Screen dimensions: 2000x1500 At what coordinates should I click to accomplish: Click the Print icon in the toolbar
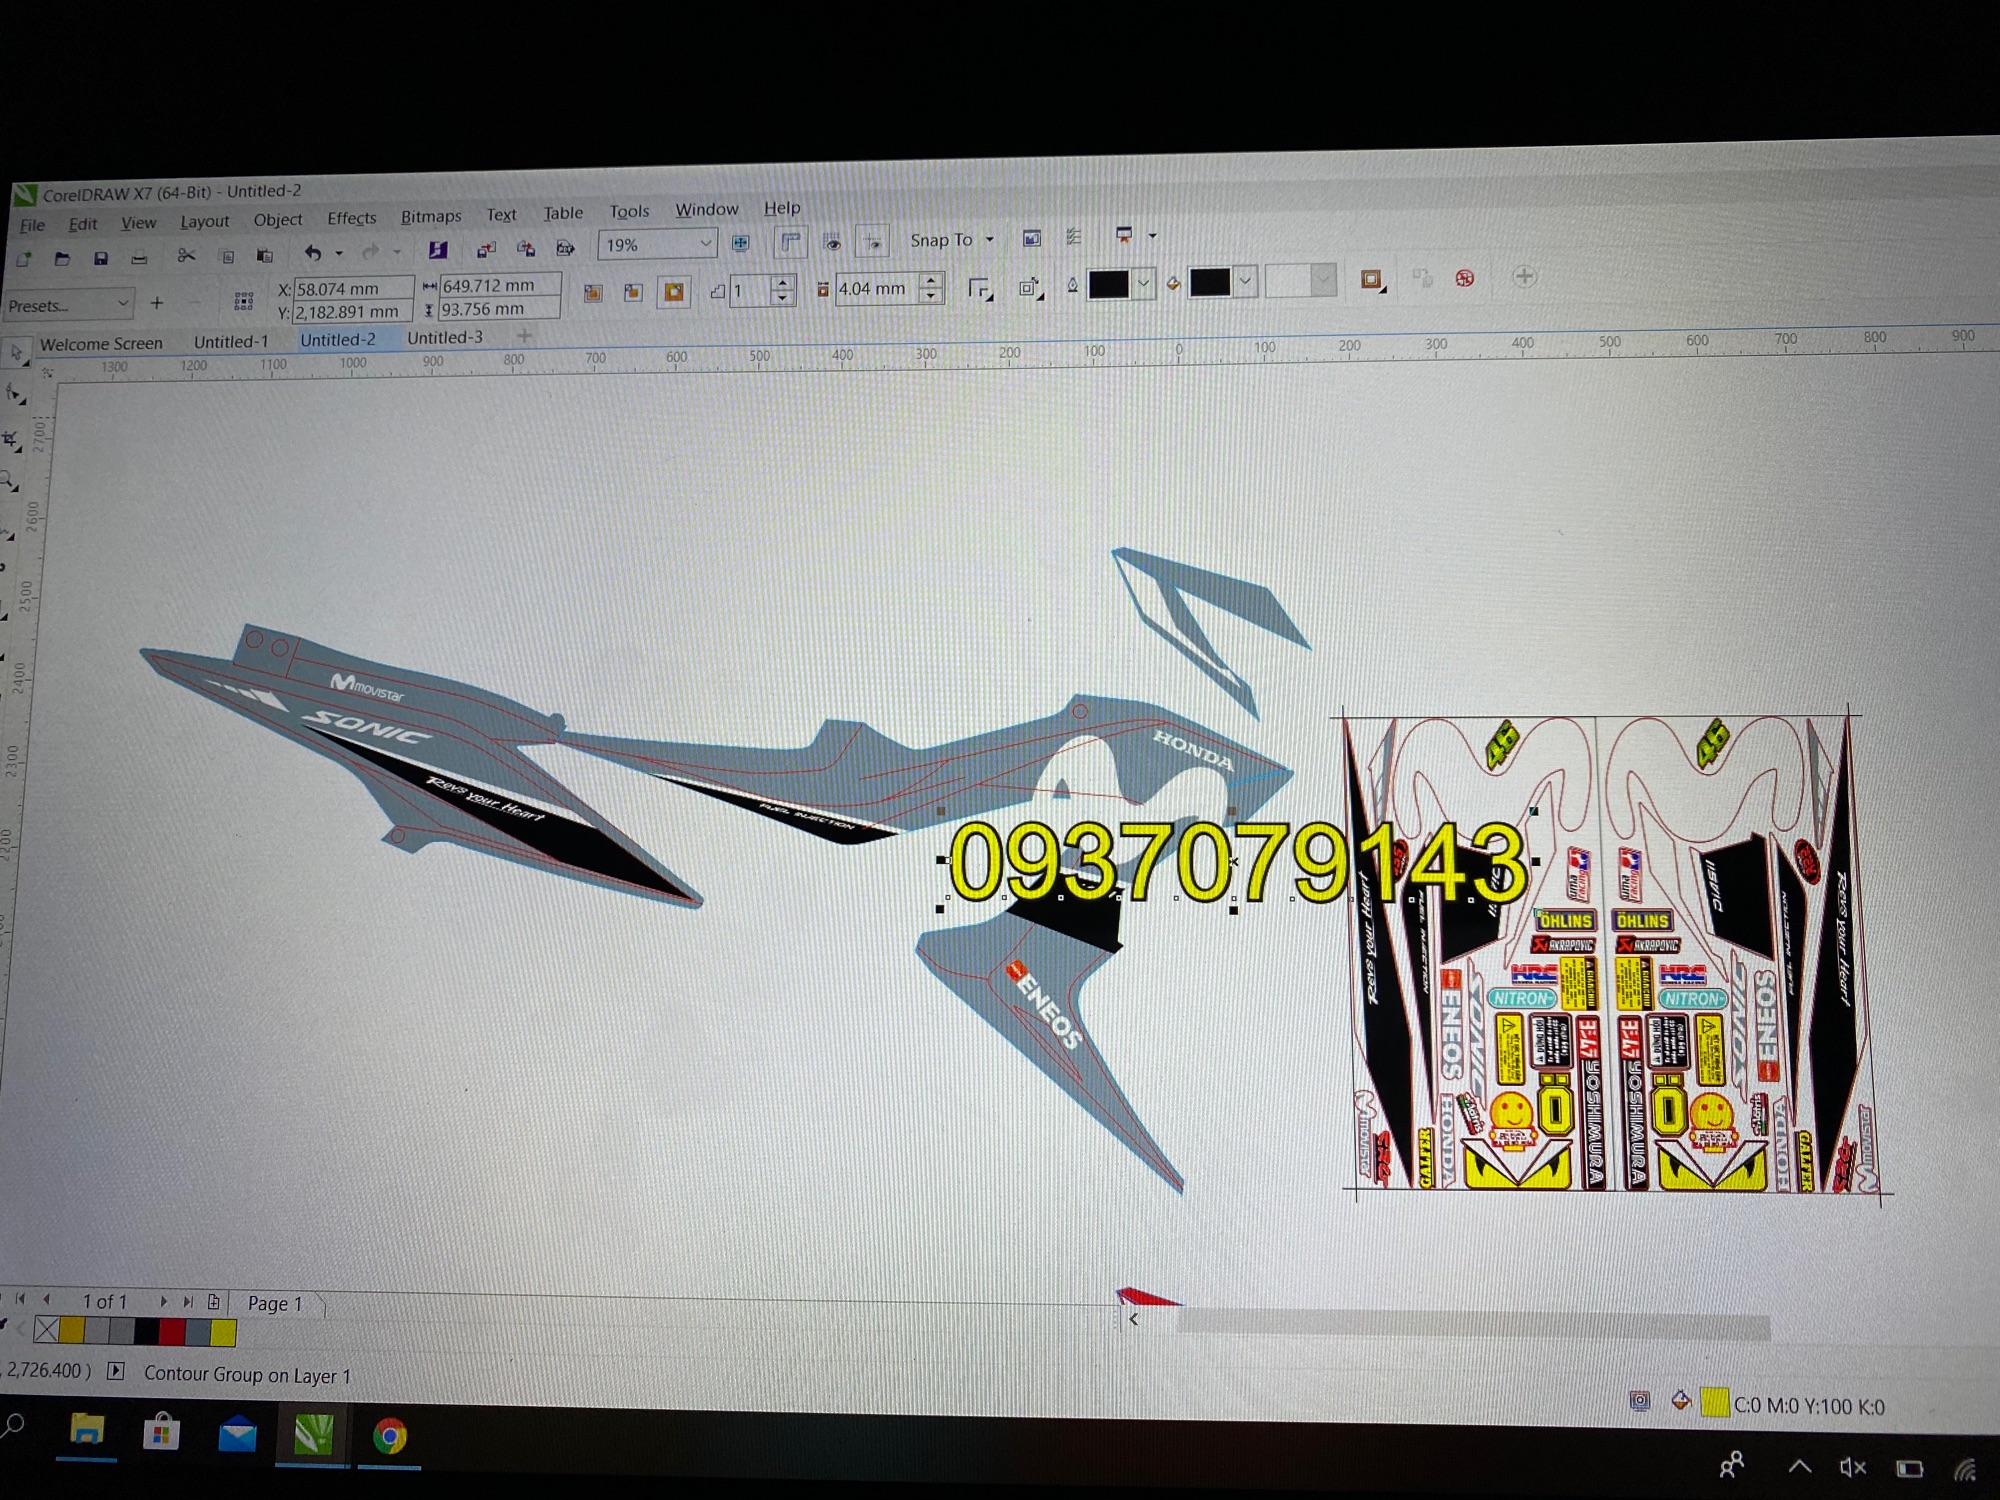pos(139,258)
